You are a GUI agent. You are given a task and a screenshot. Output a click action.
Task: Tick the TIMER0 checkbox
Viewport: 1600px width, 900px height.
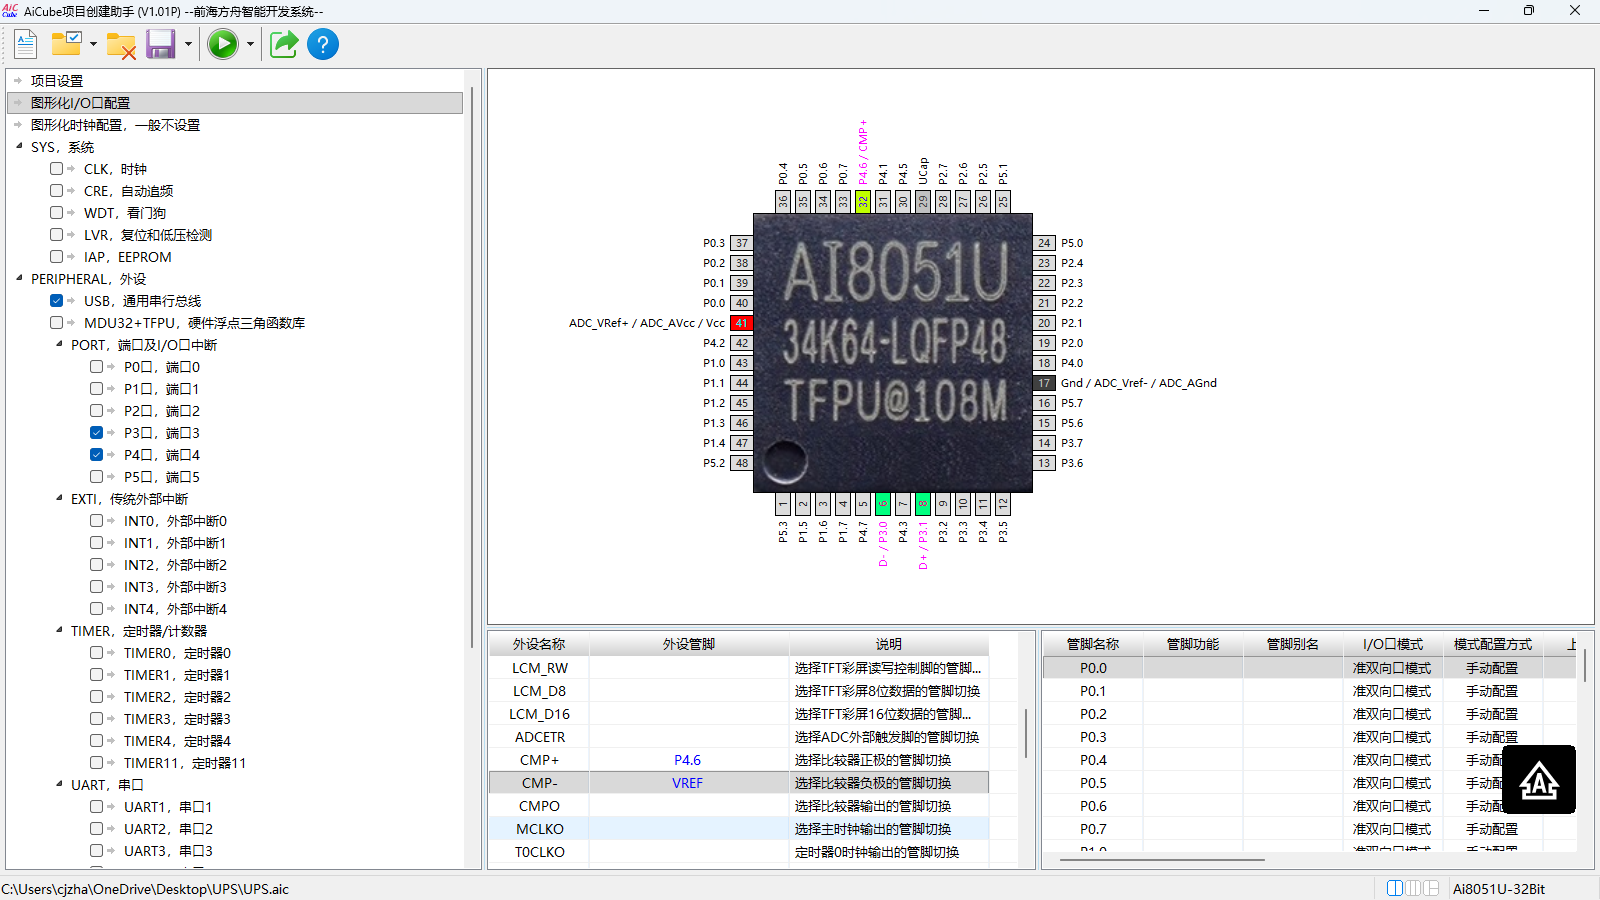point(97,653)
